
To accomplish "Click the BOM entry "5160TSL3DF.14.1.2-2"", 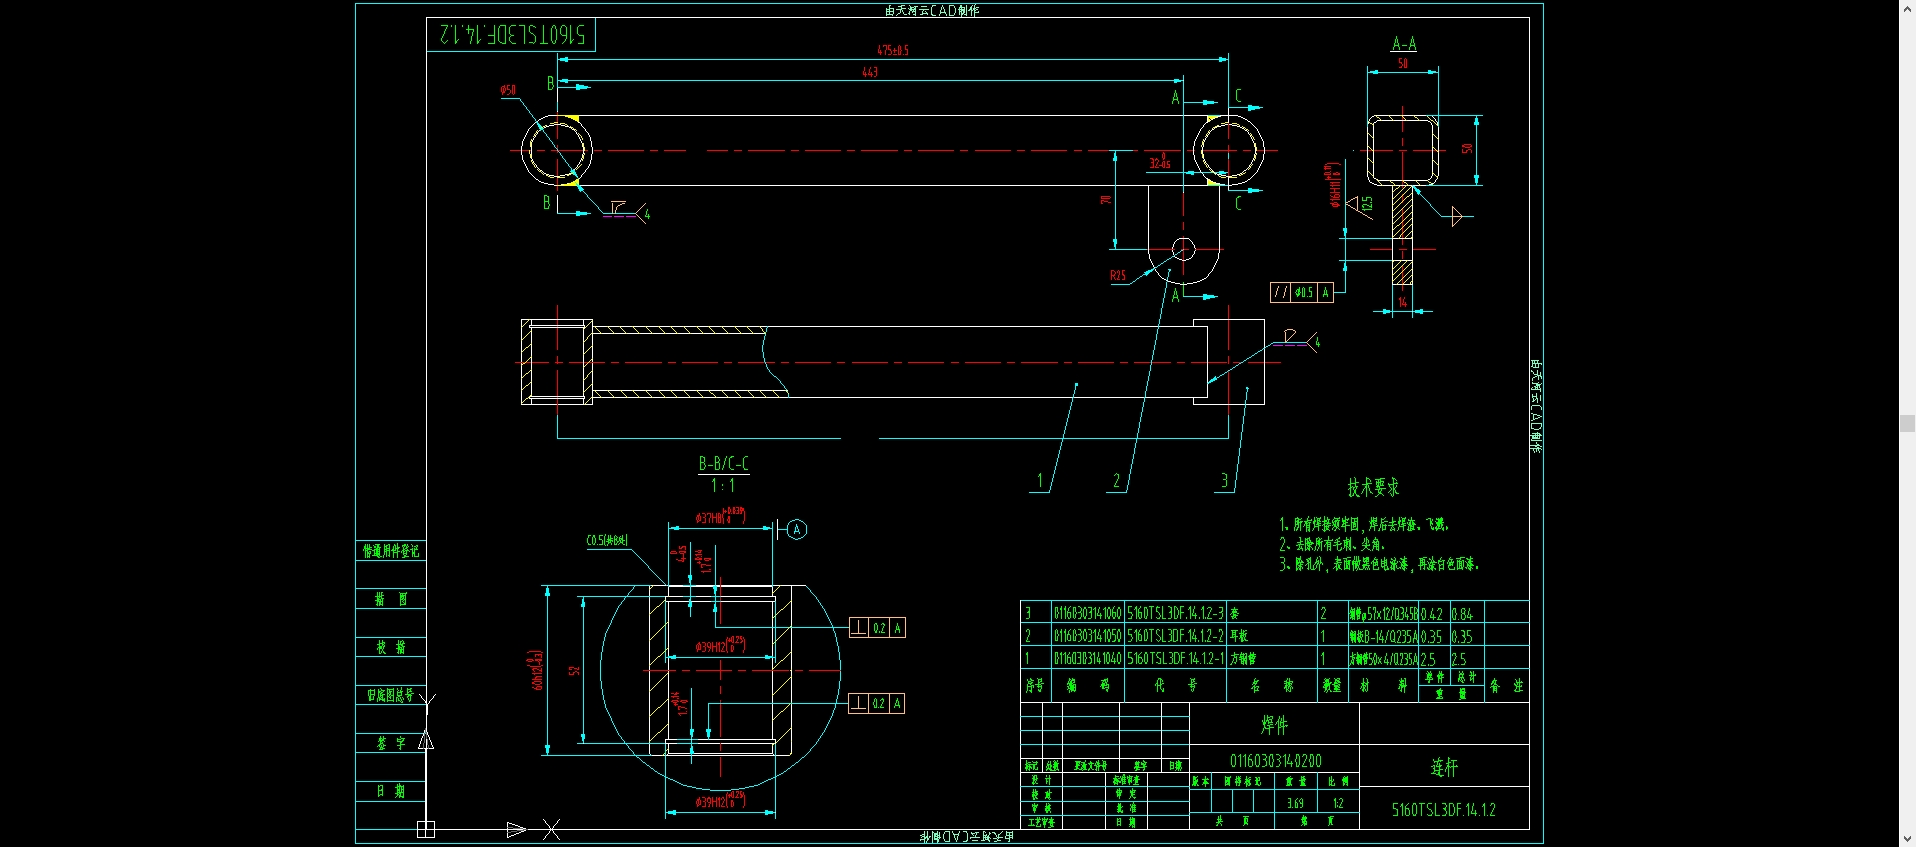I will tap(1176, 636).
